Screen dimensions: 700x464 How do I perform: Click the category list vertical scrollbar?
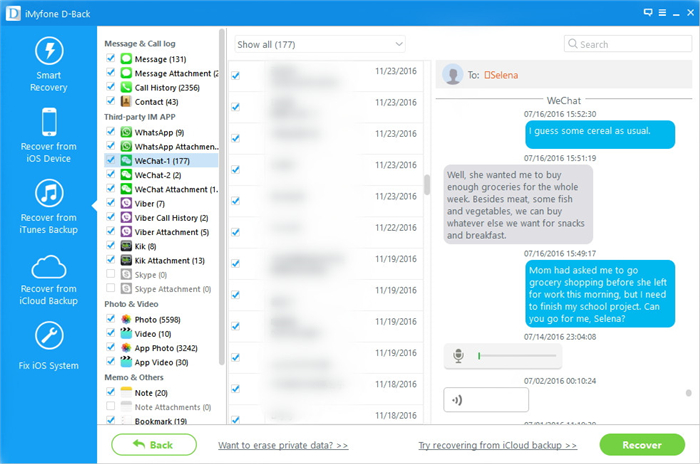point(222,196)
